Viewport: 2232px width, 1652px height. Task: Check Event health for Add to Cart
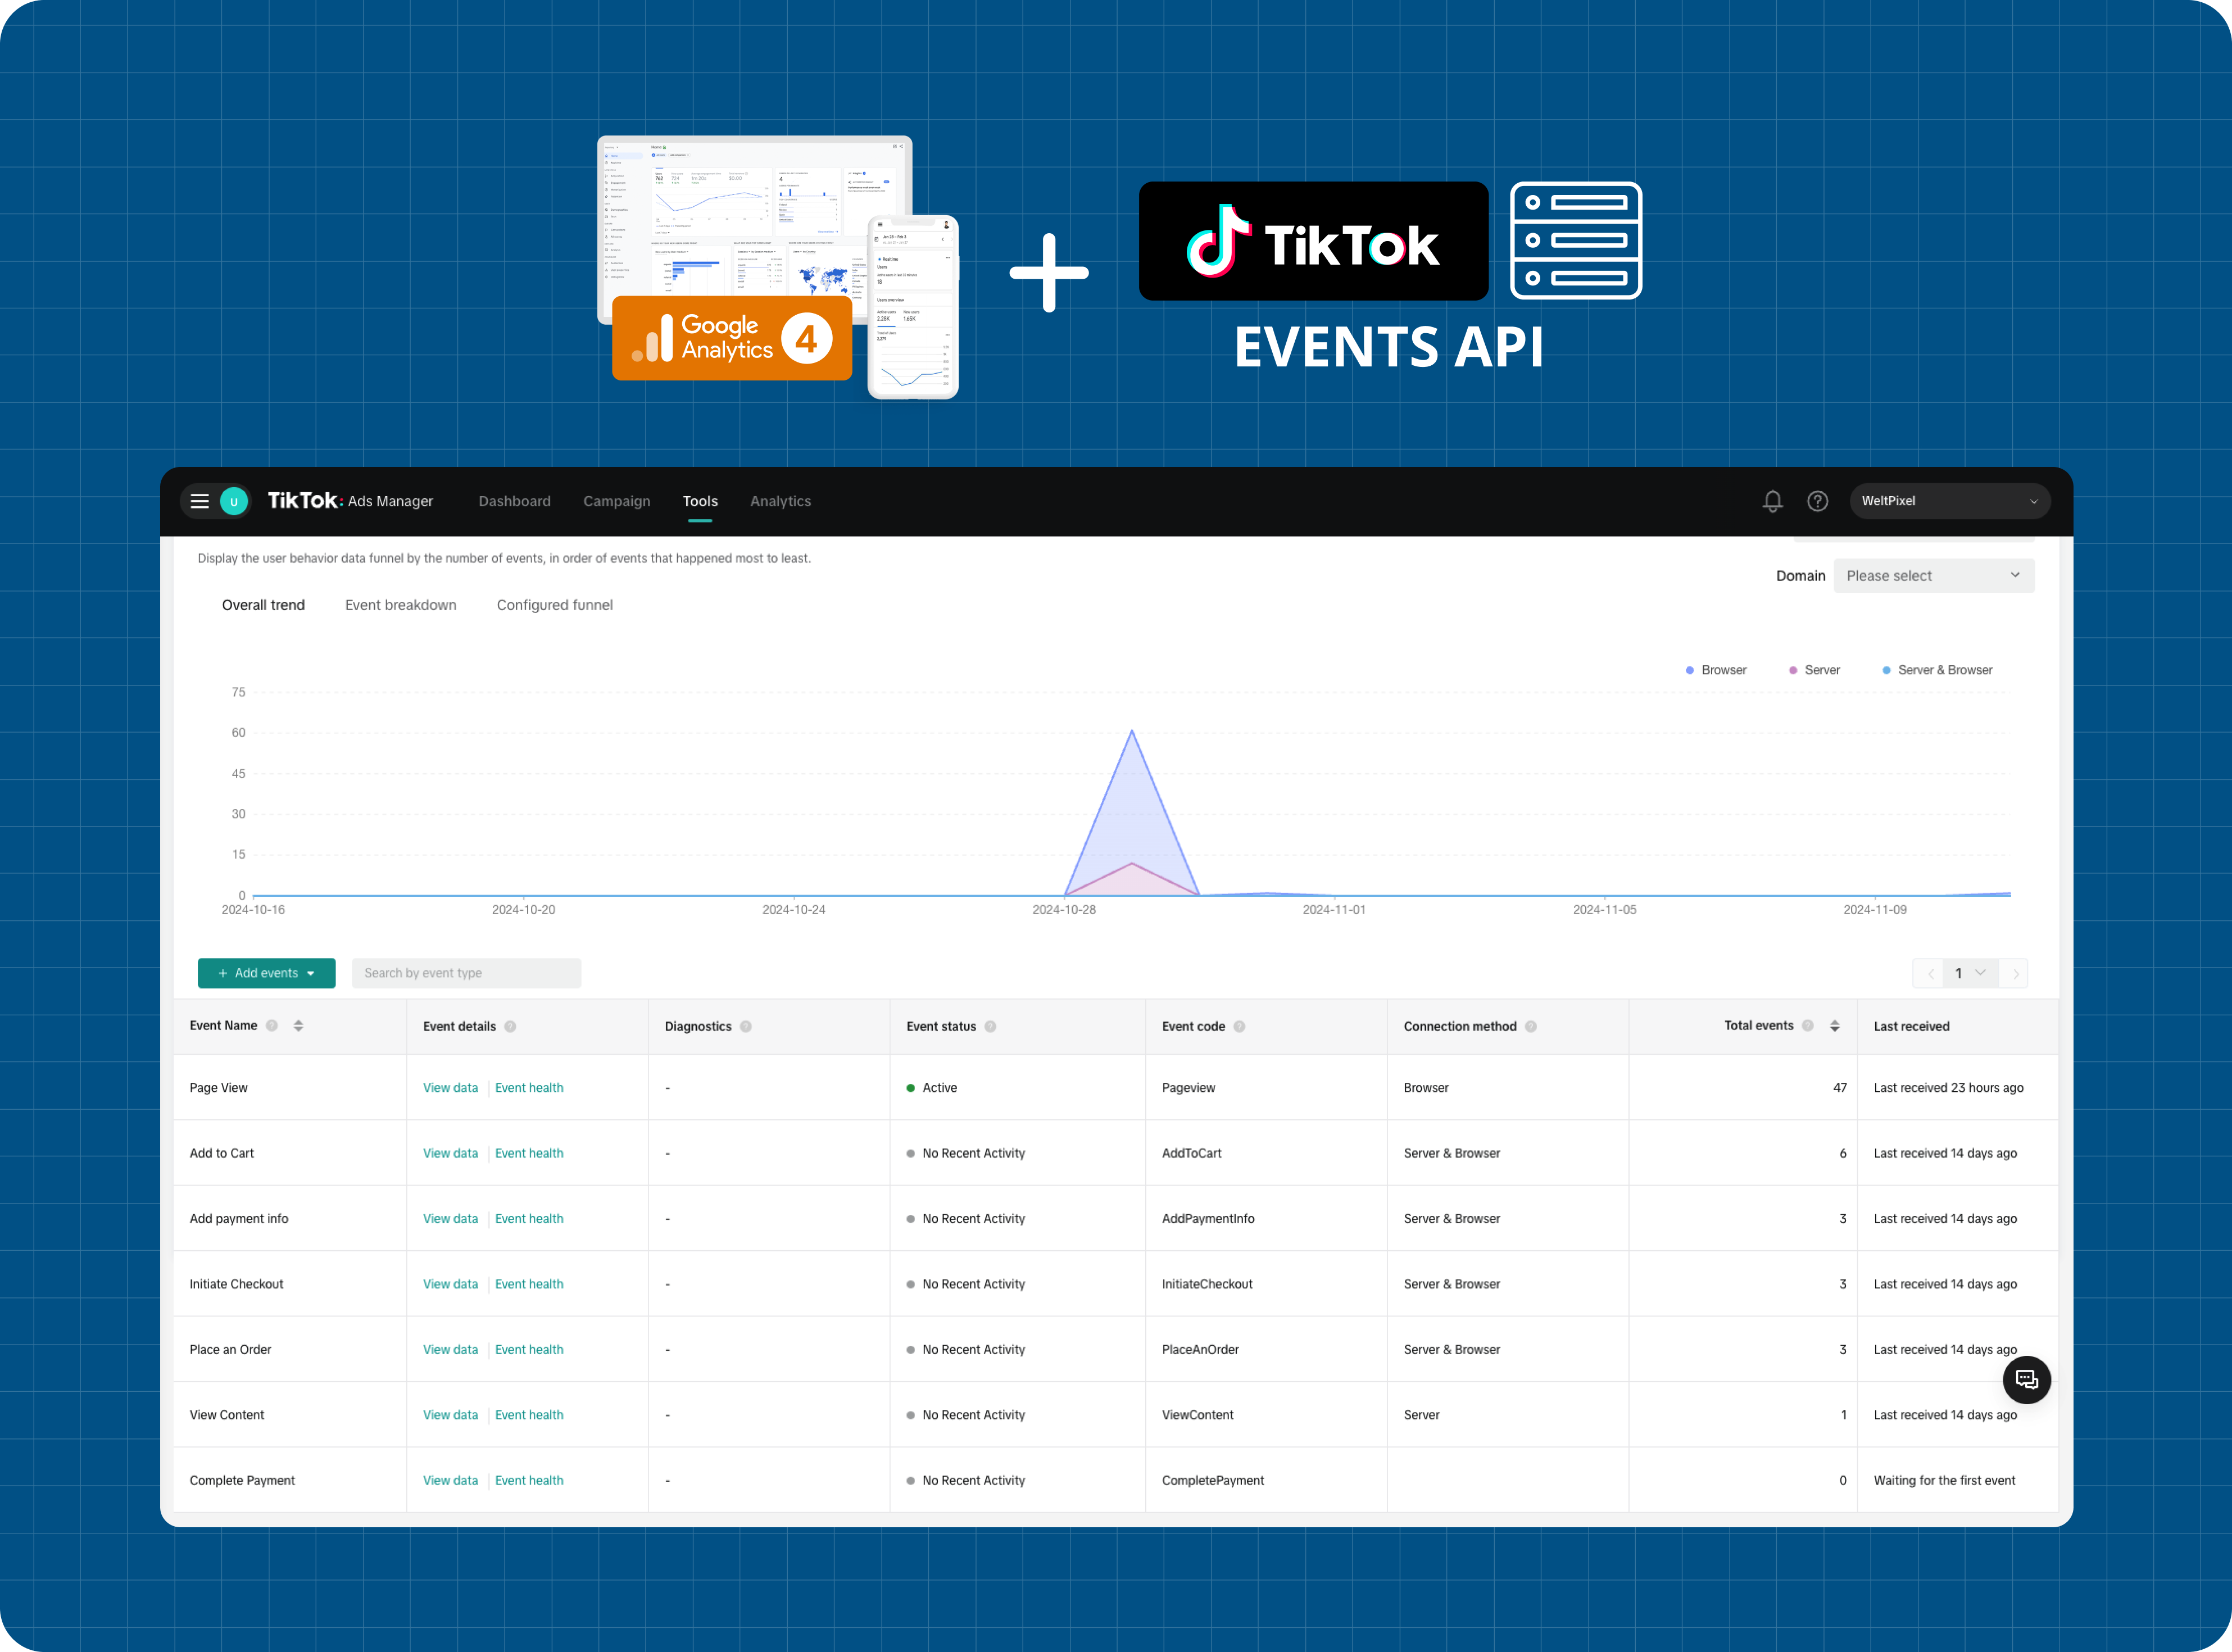coord(529,1152)
